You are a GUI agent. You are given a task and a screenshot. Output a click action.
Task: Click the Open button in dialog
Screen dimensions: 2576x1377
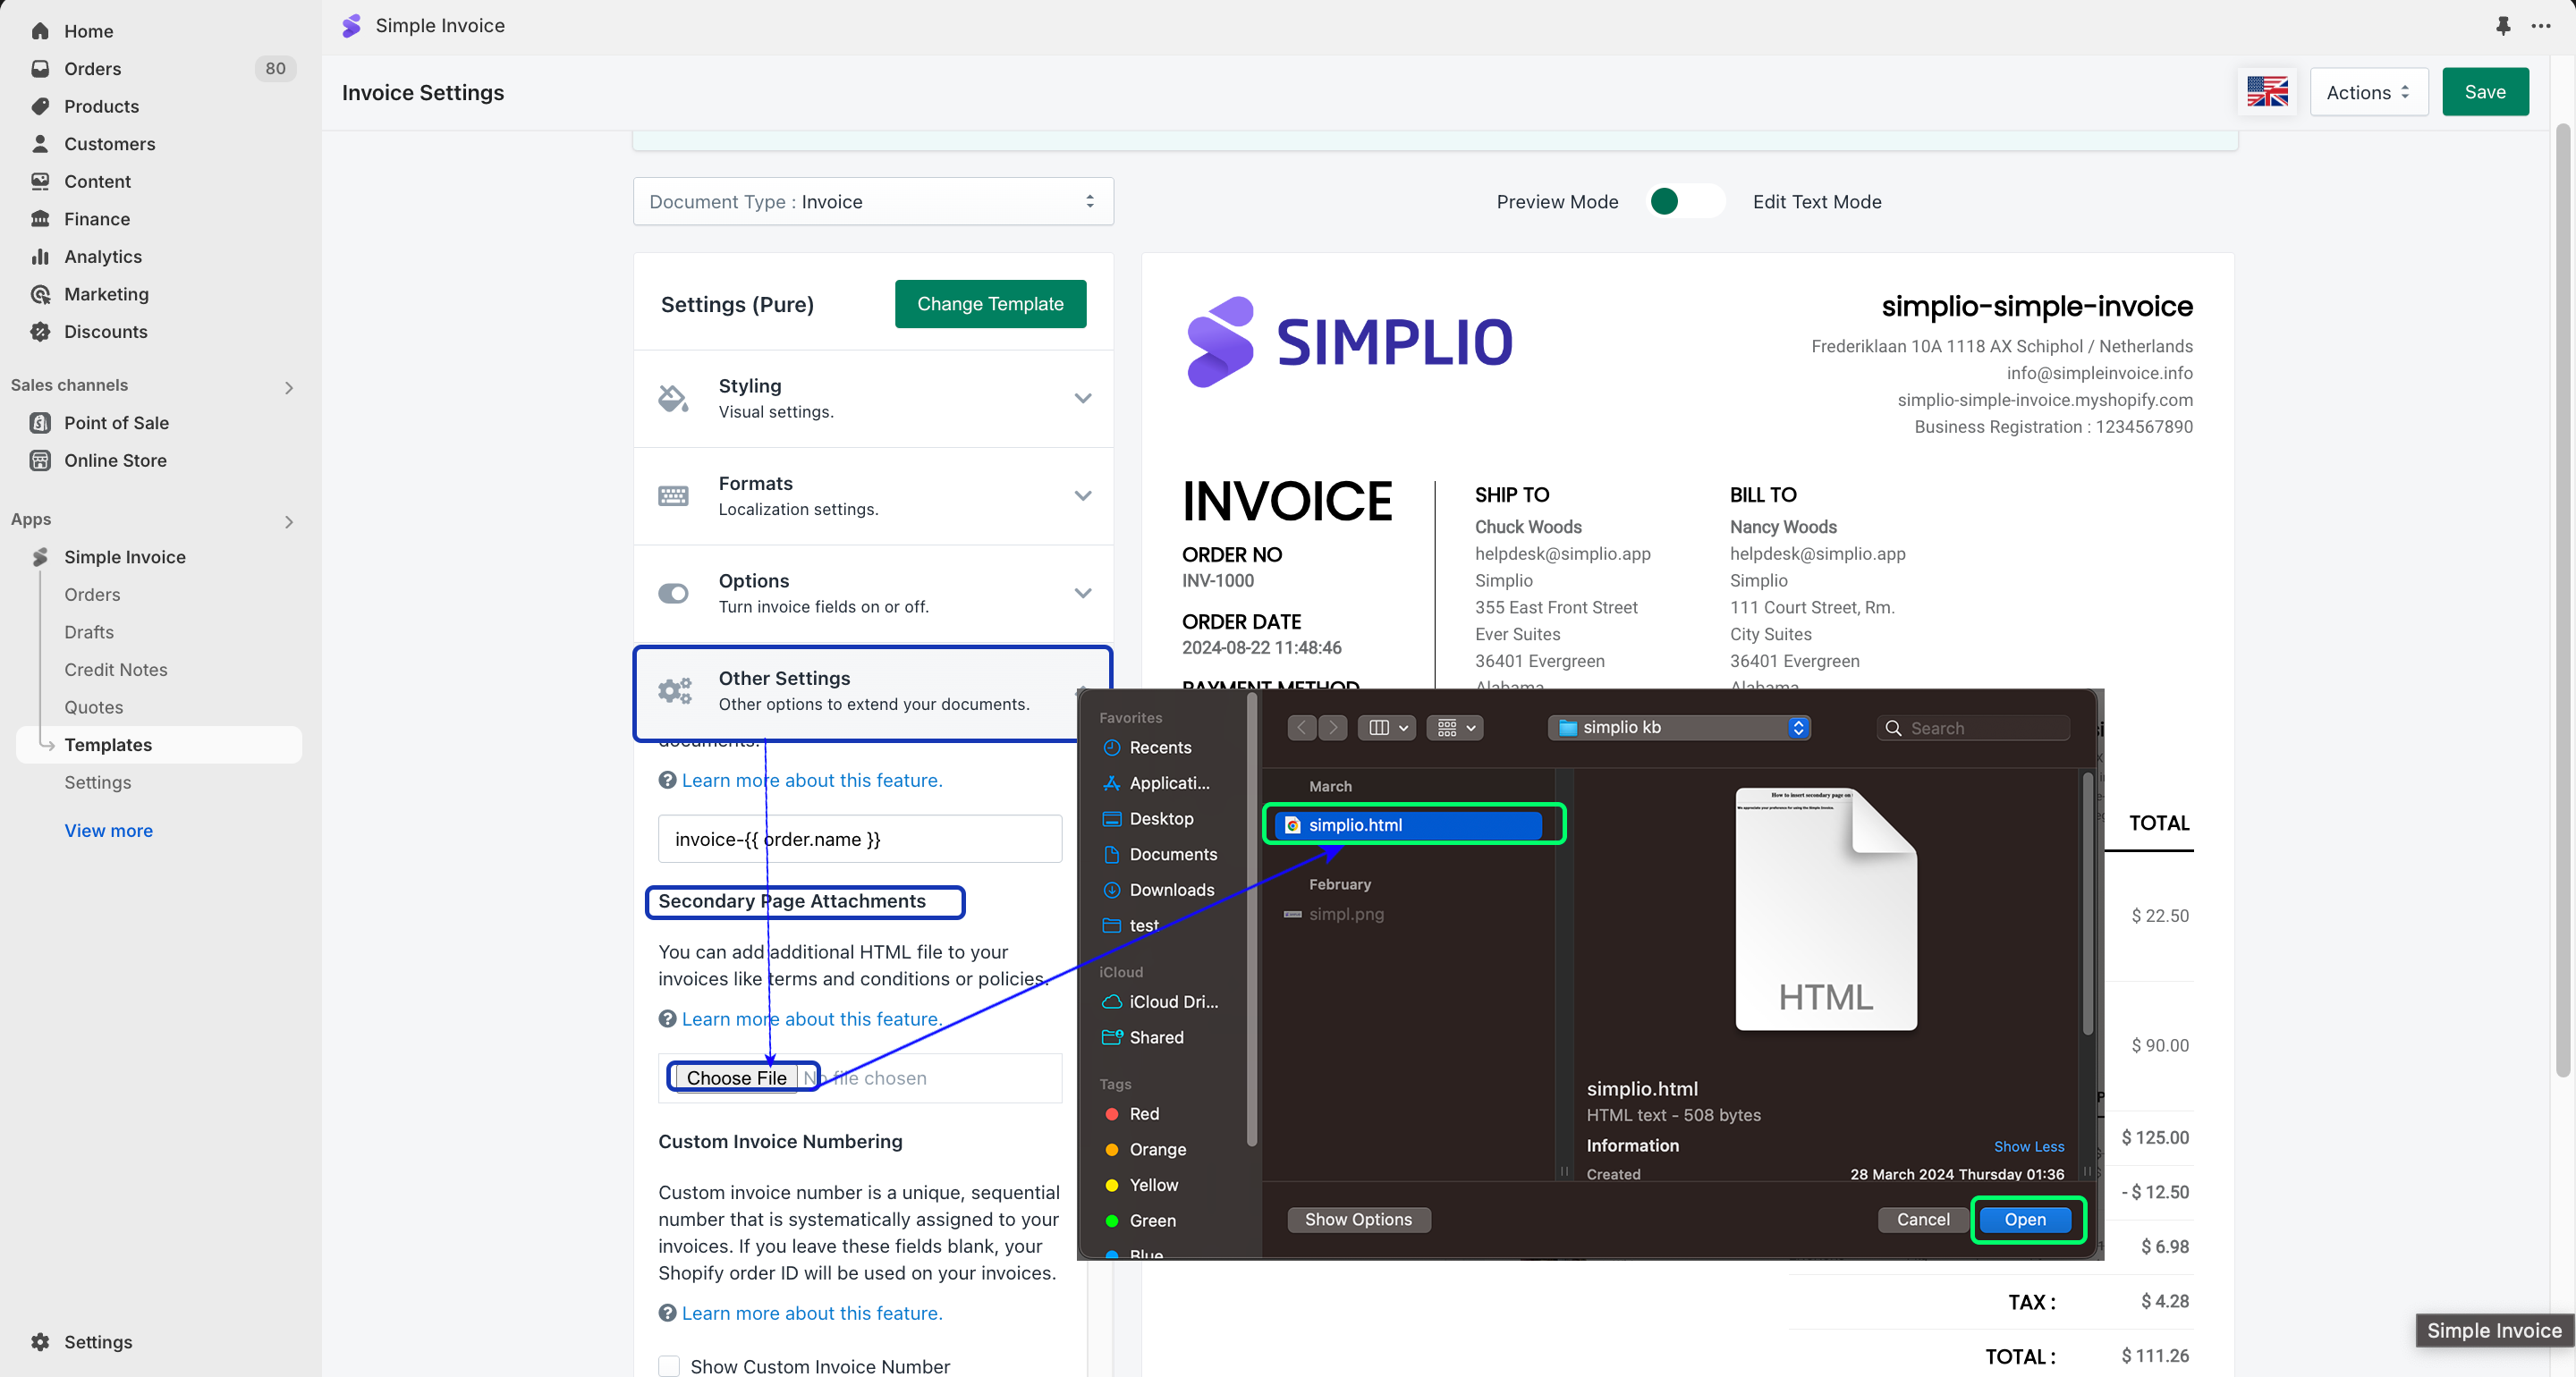pos(2025,1220)
